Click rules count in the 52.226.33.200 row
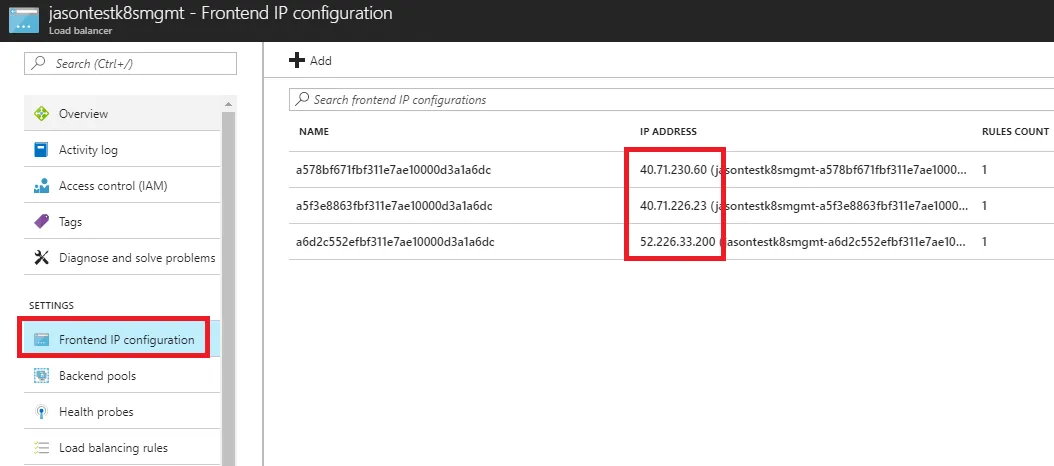Image resolution: width=1054 pixels, height=466 pixels. coord(985,241)
